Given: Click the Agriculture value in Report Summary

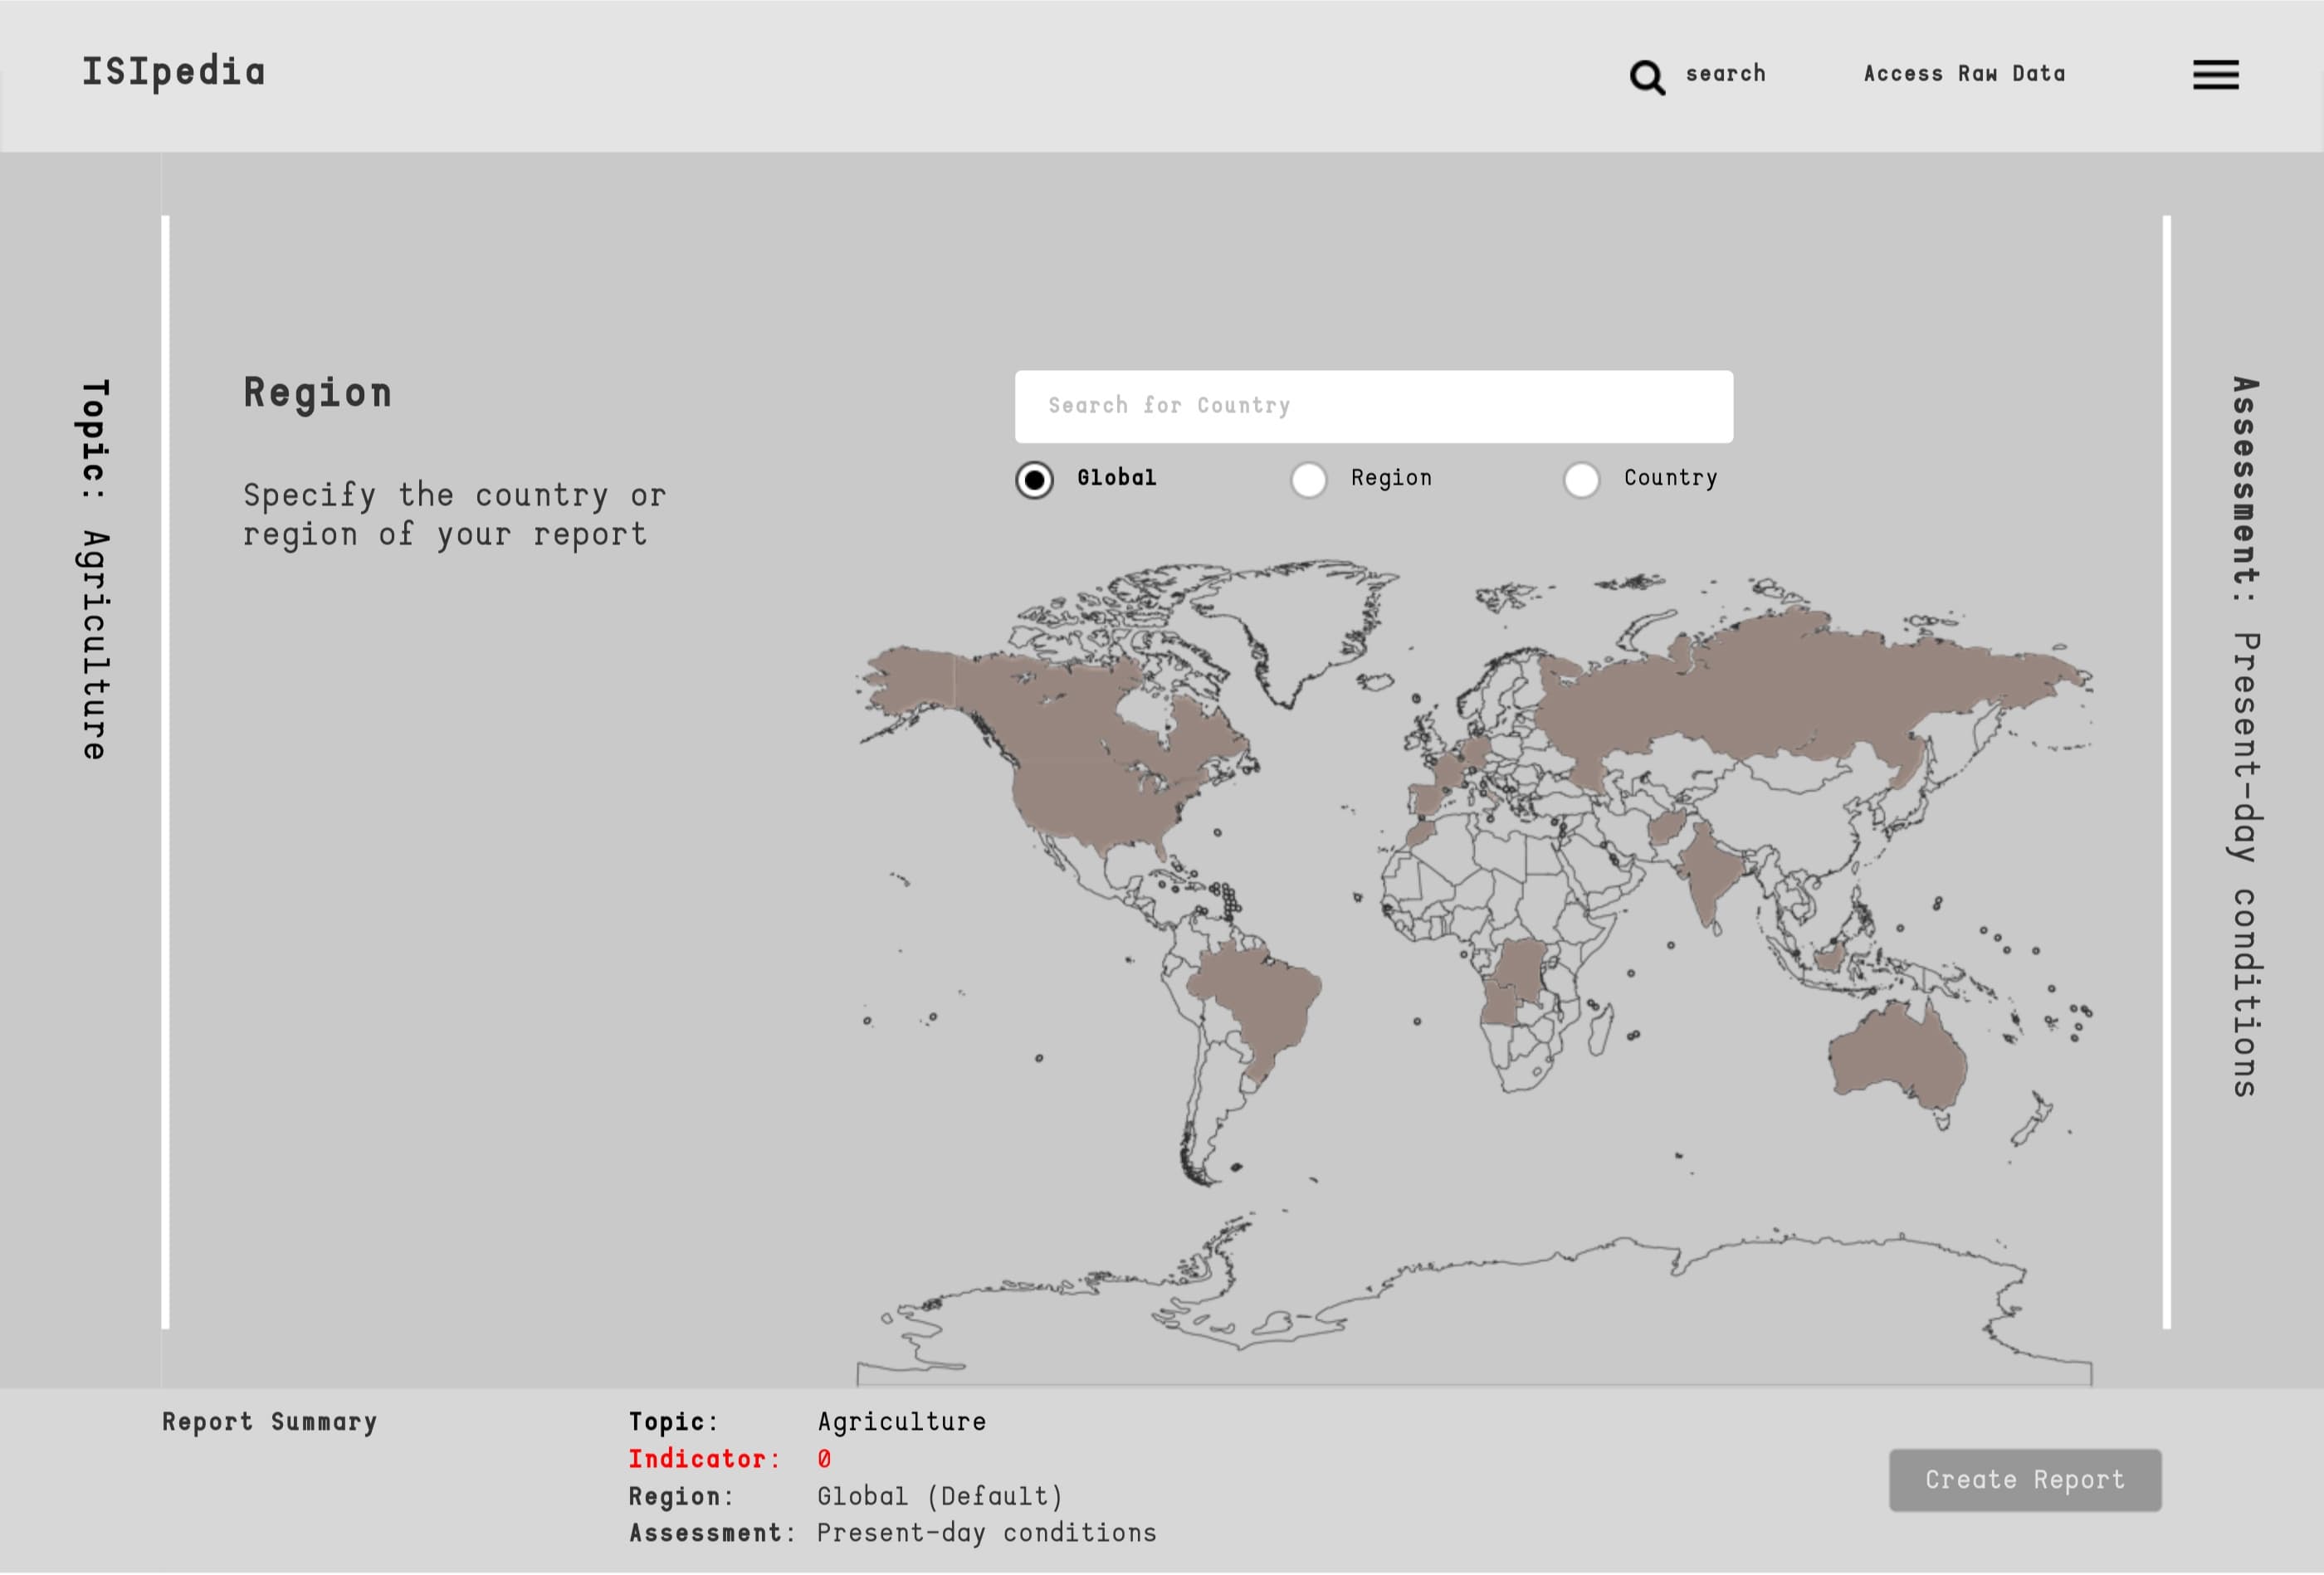Looking at the screenshot, I should tap(901, 1422).
